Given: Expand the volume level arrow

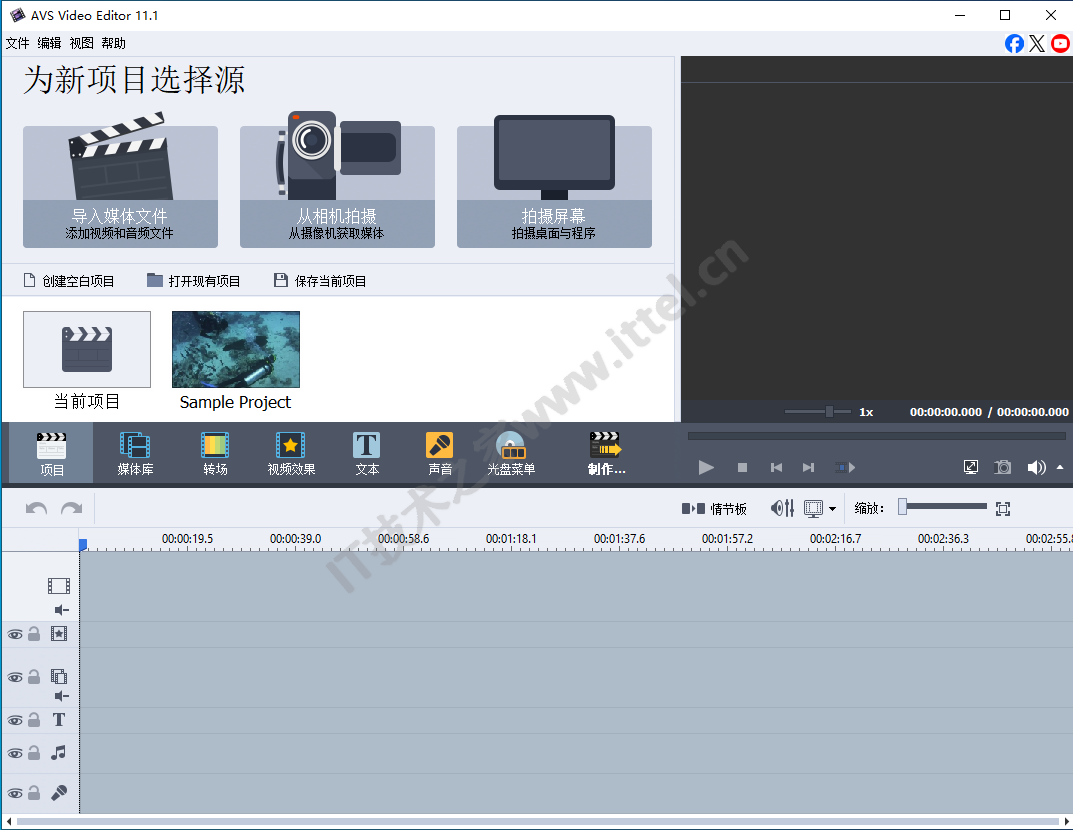Looking at the screenshot, I should [x=1060, y=467].
